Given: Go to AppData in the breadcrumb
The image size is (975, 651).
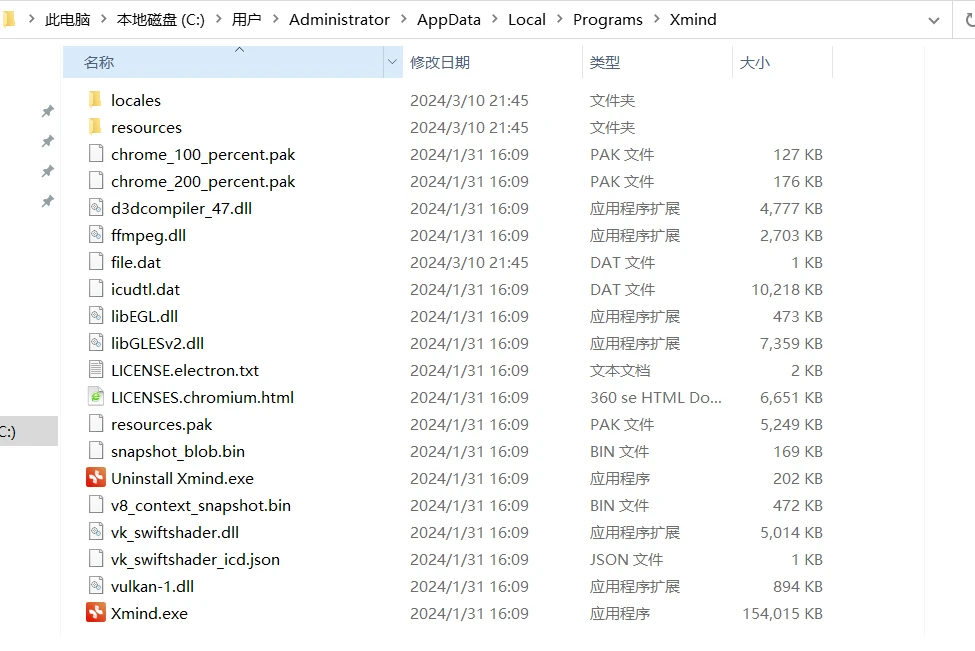Looking at the screenshot, I should click(x=449, y=20).
